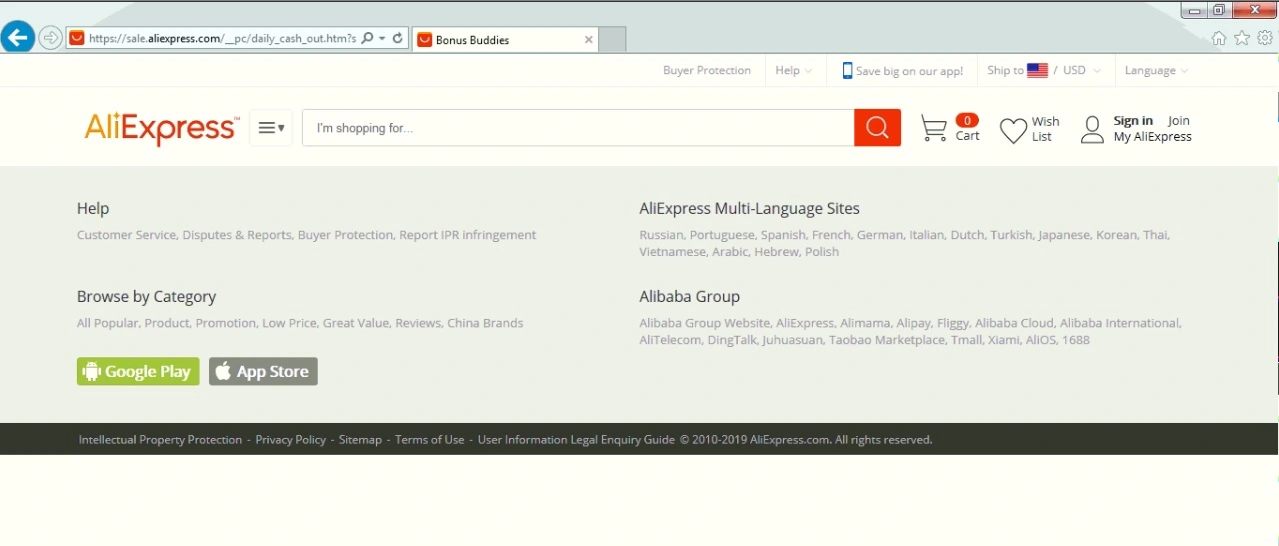The height and width of the screenshot is (546, 1279).
Task: Open the browser home icon
Action: [x=1218, y=39]
